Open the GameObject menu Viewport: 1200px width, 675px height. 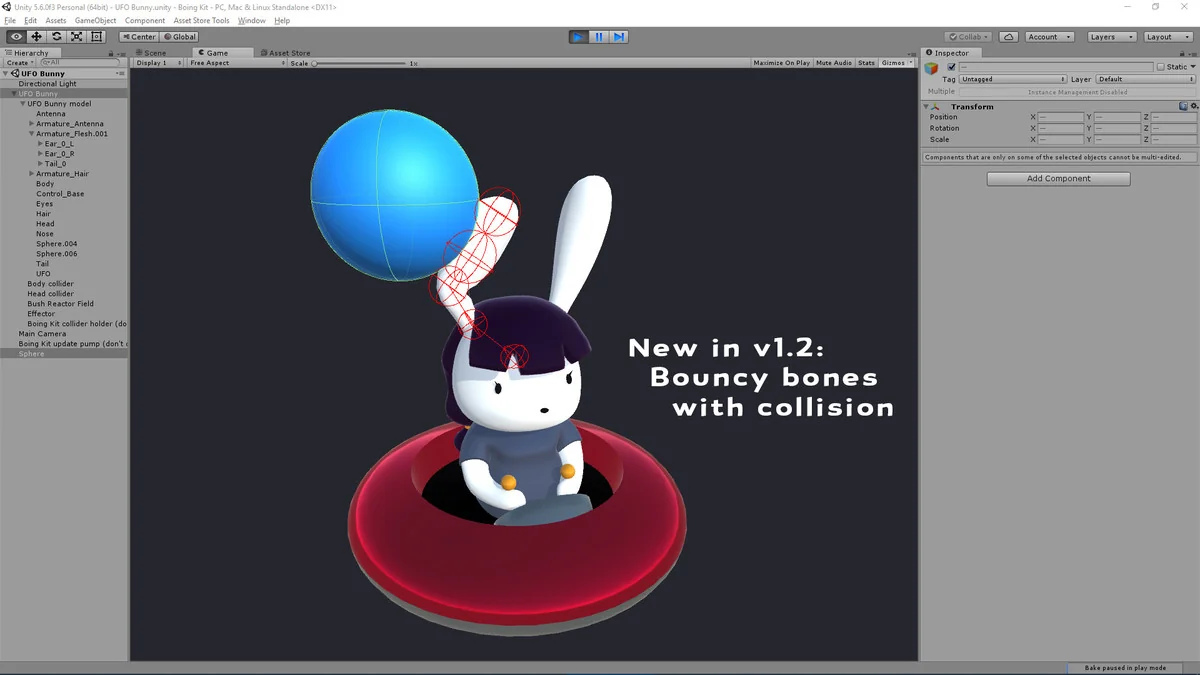pos(95,20)
